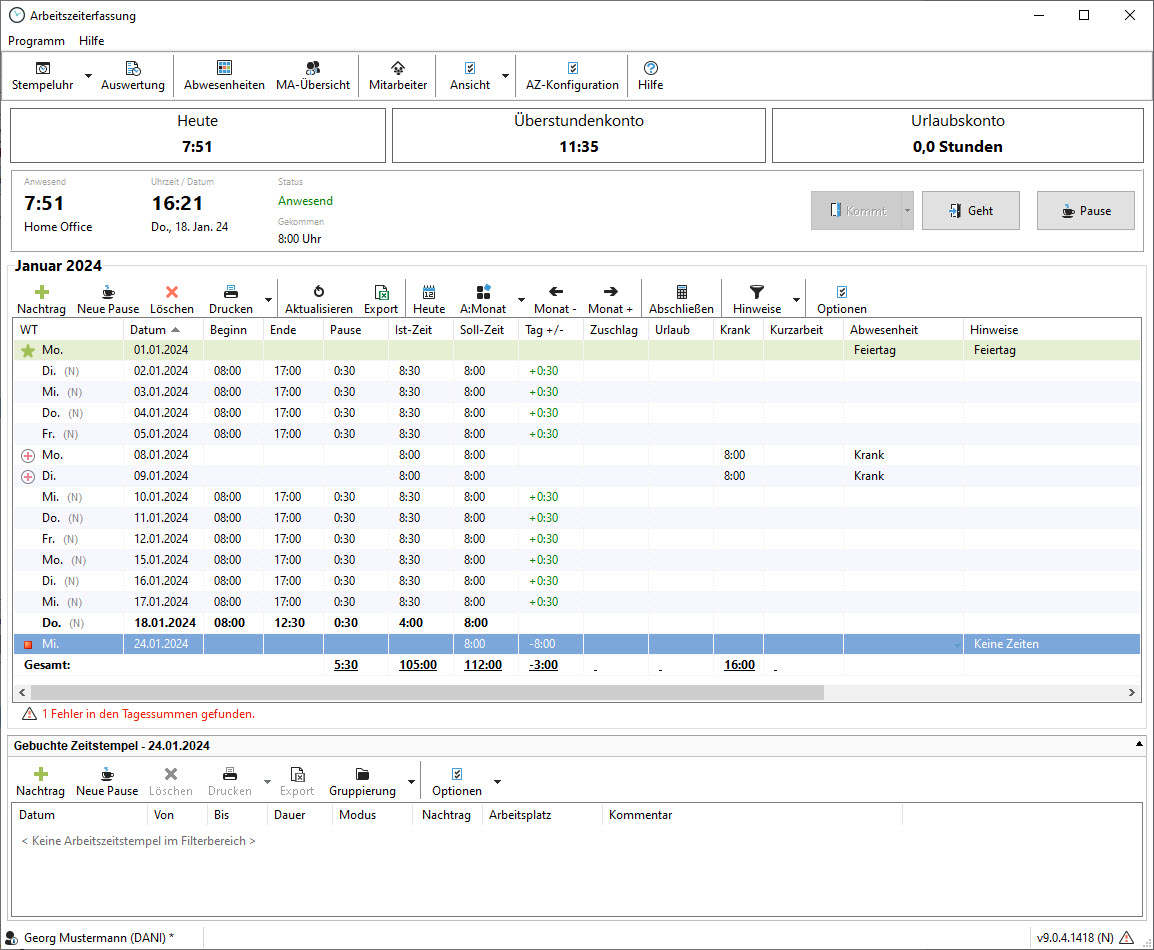Open the Programm menu
This screenshot has width=1154, height=950.
click(36, 41)
